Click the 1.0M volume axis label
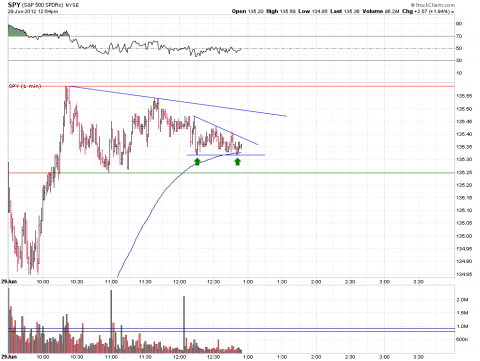Screen dimensions: 480x361 (462, 326)
